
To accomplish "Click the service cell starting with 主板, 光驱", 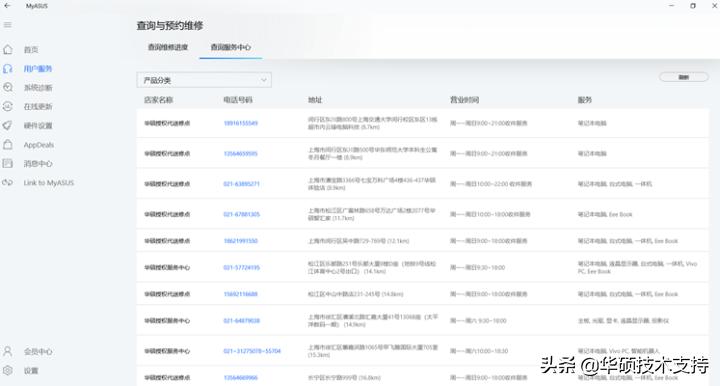I will point(623,320).
